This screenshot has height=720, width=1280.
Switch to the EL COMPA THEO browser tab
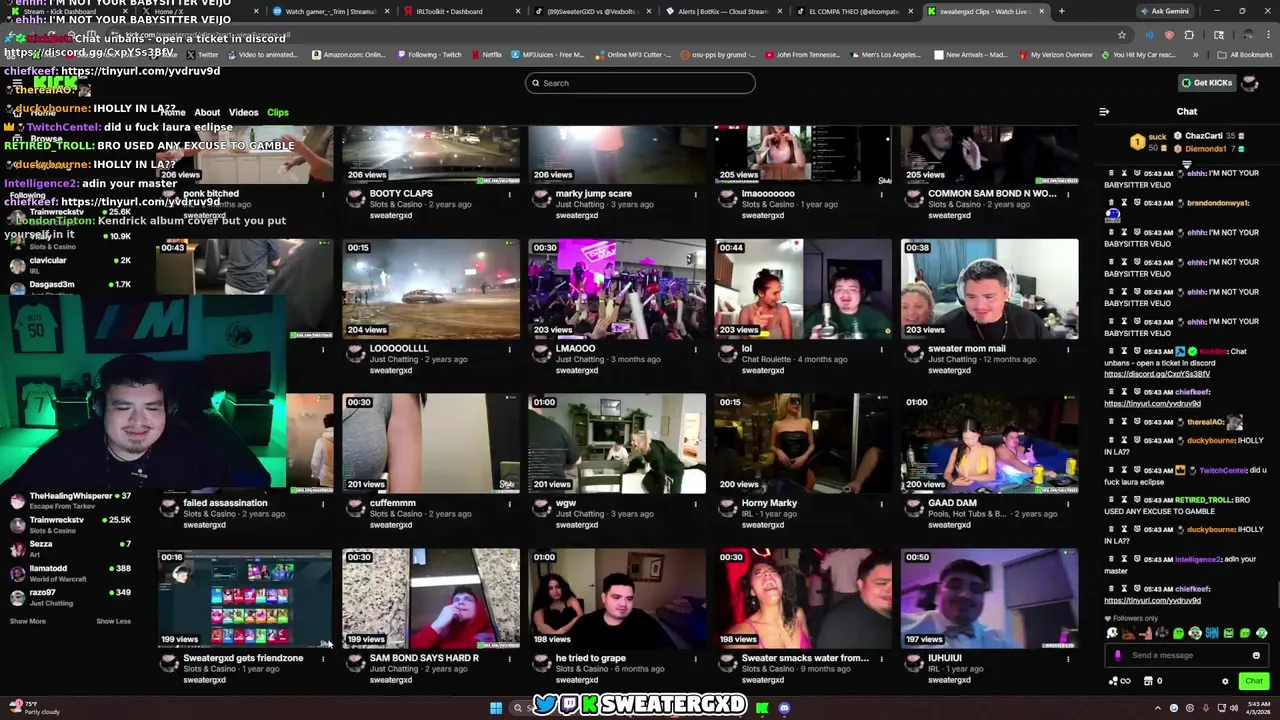point(855,11)
